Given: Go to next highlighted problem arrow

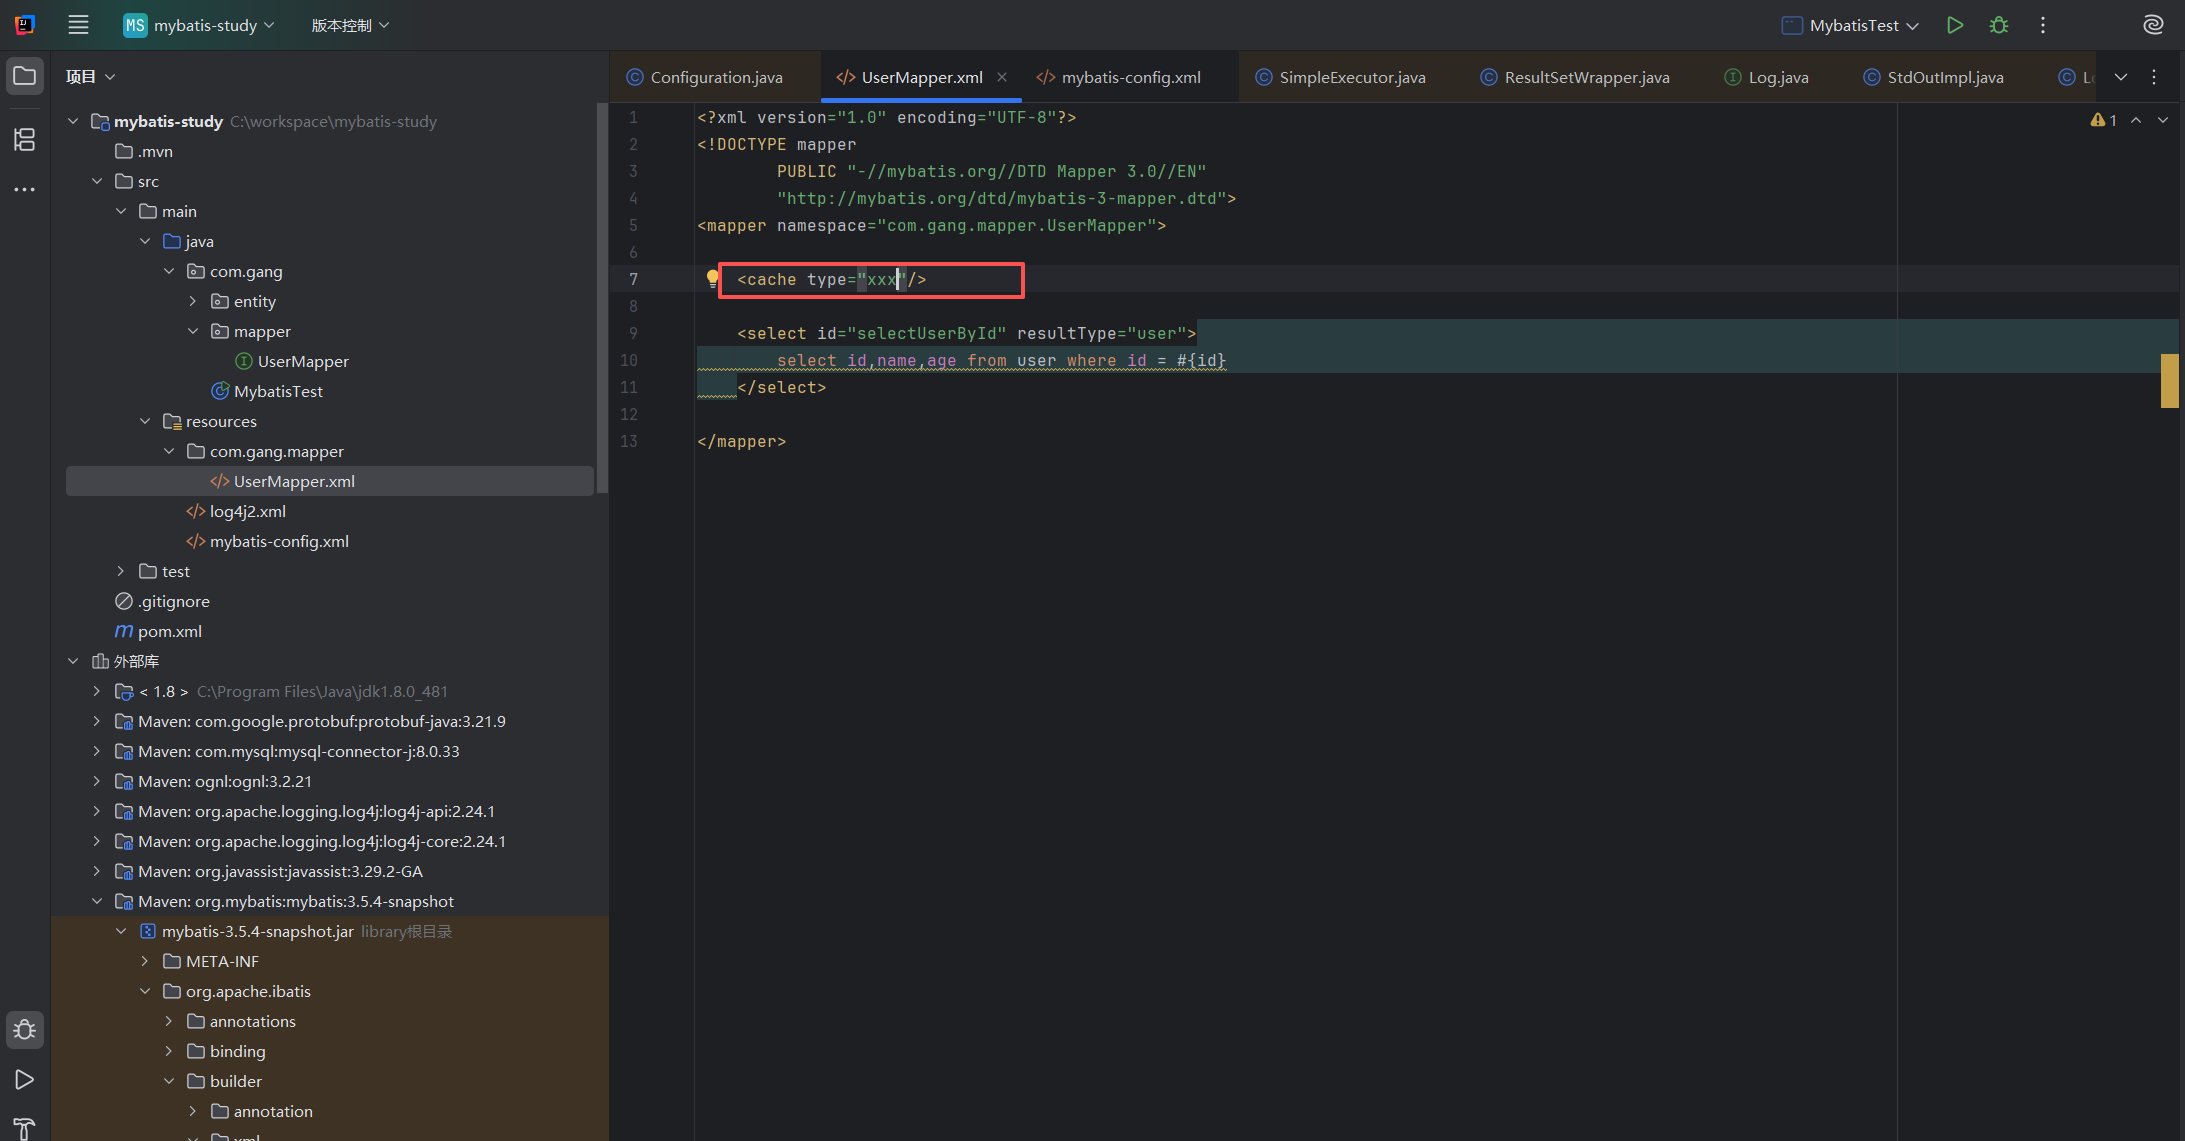Looking at the screenshot, I should coord(2163,120).
